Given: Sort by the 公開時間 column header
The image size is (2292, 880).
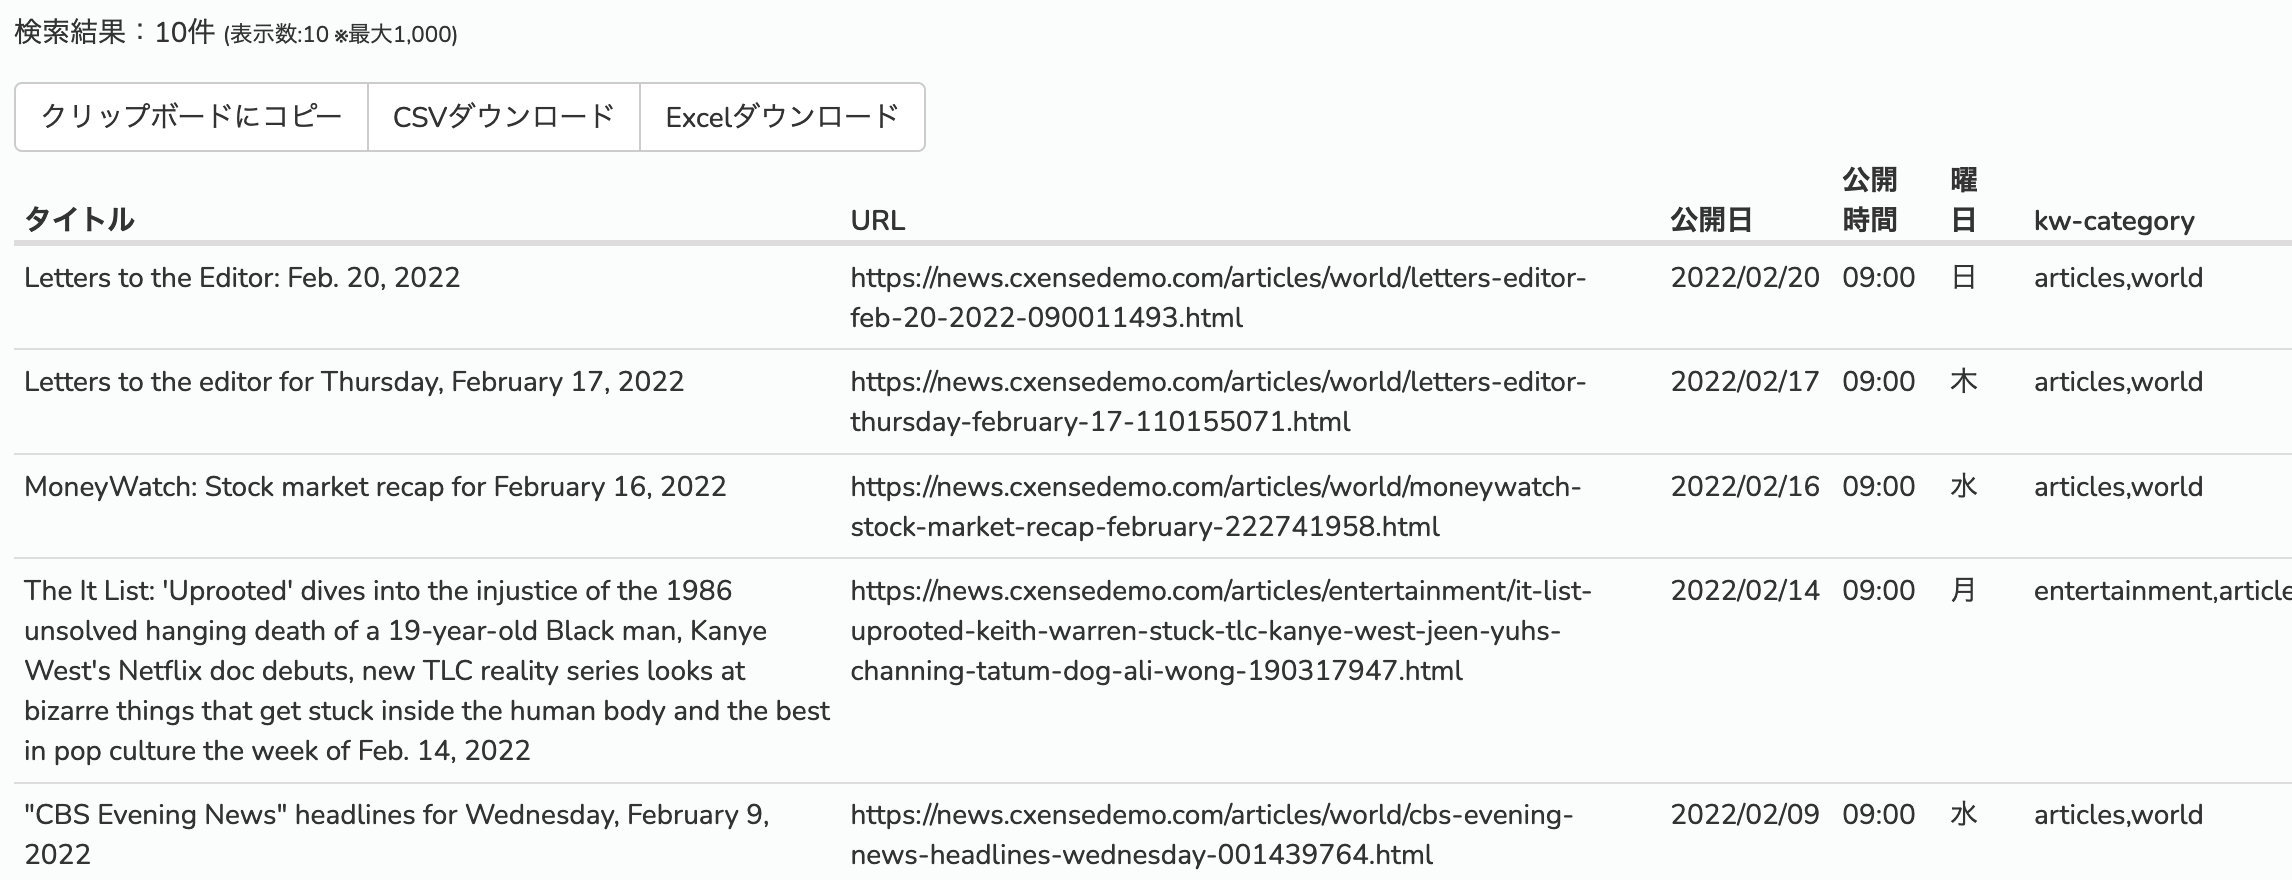Looking at the screenshot, I should (x=1870, y=200).
